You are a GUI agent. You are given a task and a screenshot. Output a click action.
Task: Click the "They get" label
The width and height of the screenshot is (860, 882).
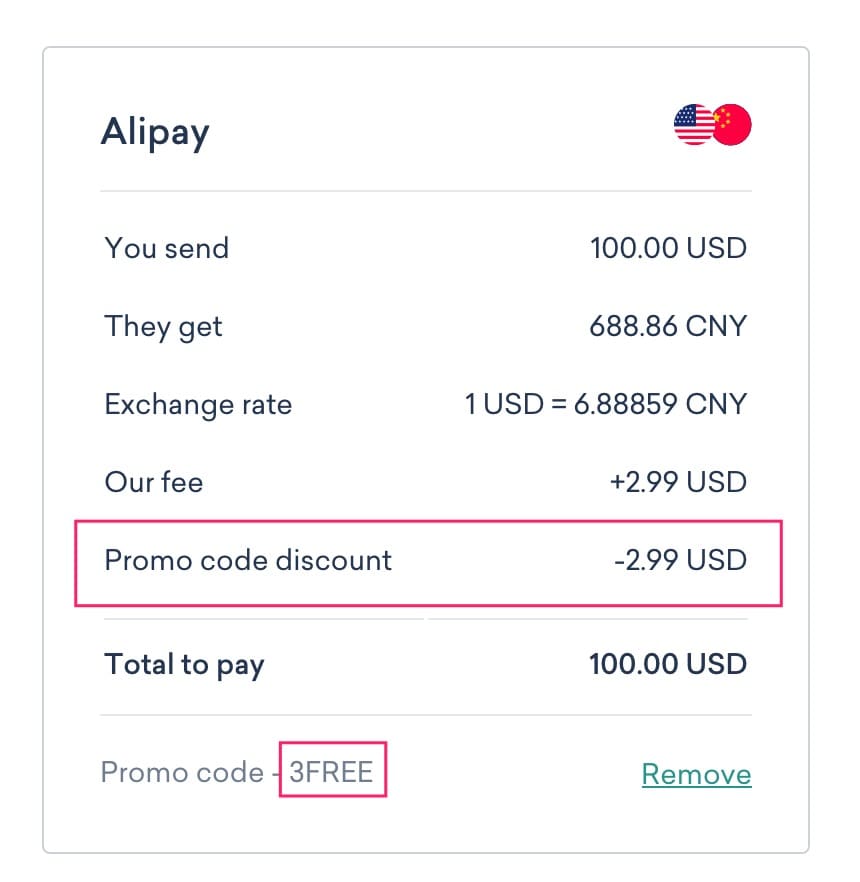(x=163, y=326)
